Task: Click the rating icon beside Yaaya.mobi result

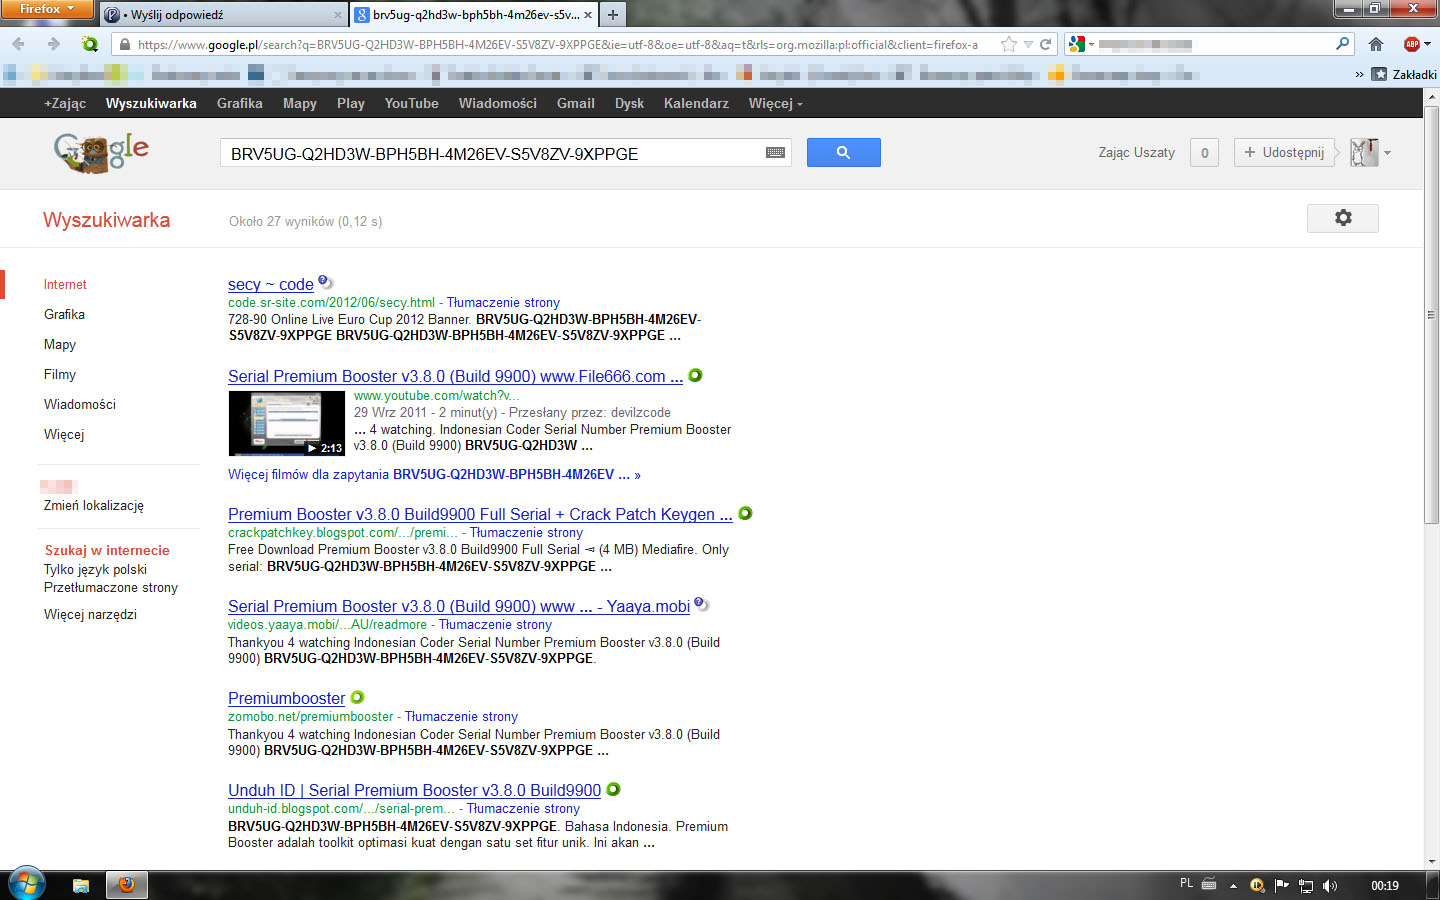Action: (701, 604)
